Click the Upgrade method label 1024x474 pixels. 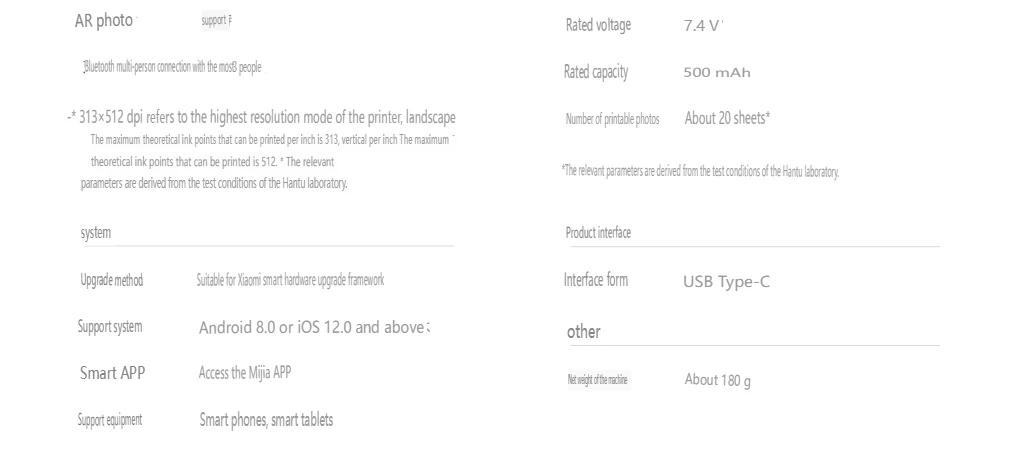coord(111,280)
